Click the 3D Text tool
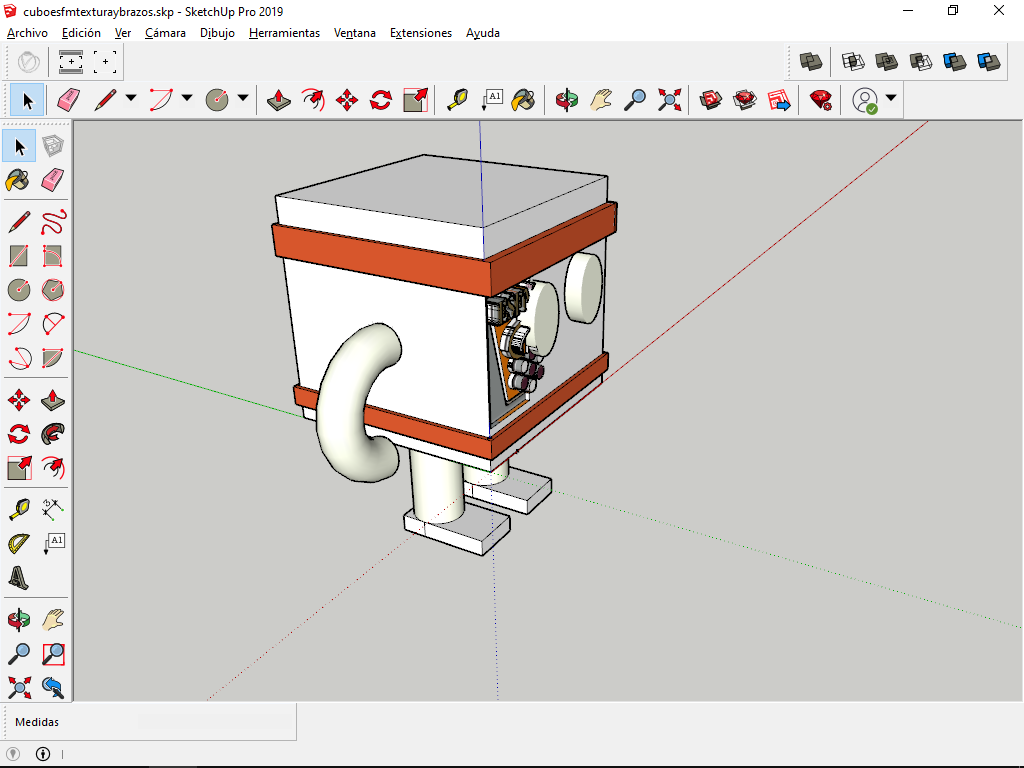This screenshot has width=1024, height=768. coord(19,577)
